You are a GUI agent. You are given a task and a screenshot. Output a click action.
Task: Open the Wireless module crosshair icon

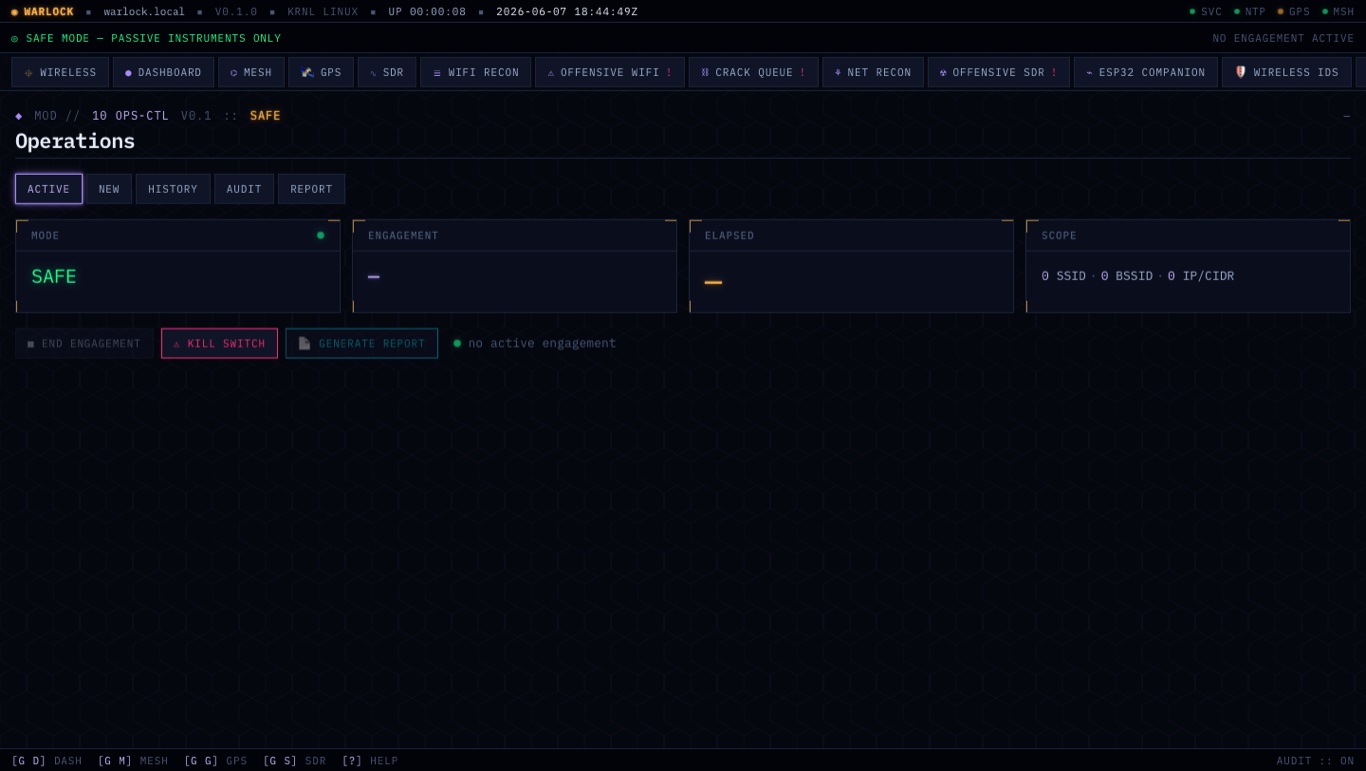tap(29, 73)
